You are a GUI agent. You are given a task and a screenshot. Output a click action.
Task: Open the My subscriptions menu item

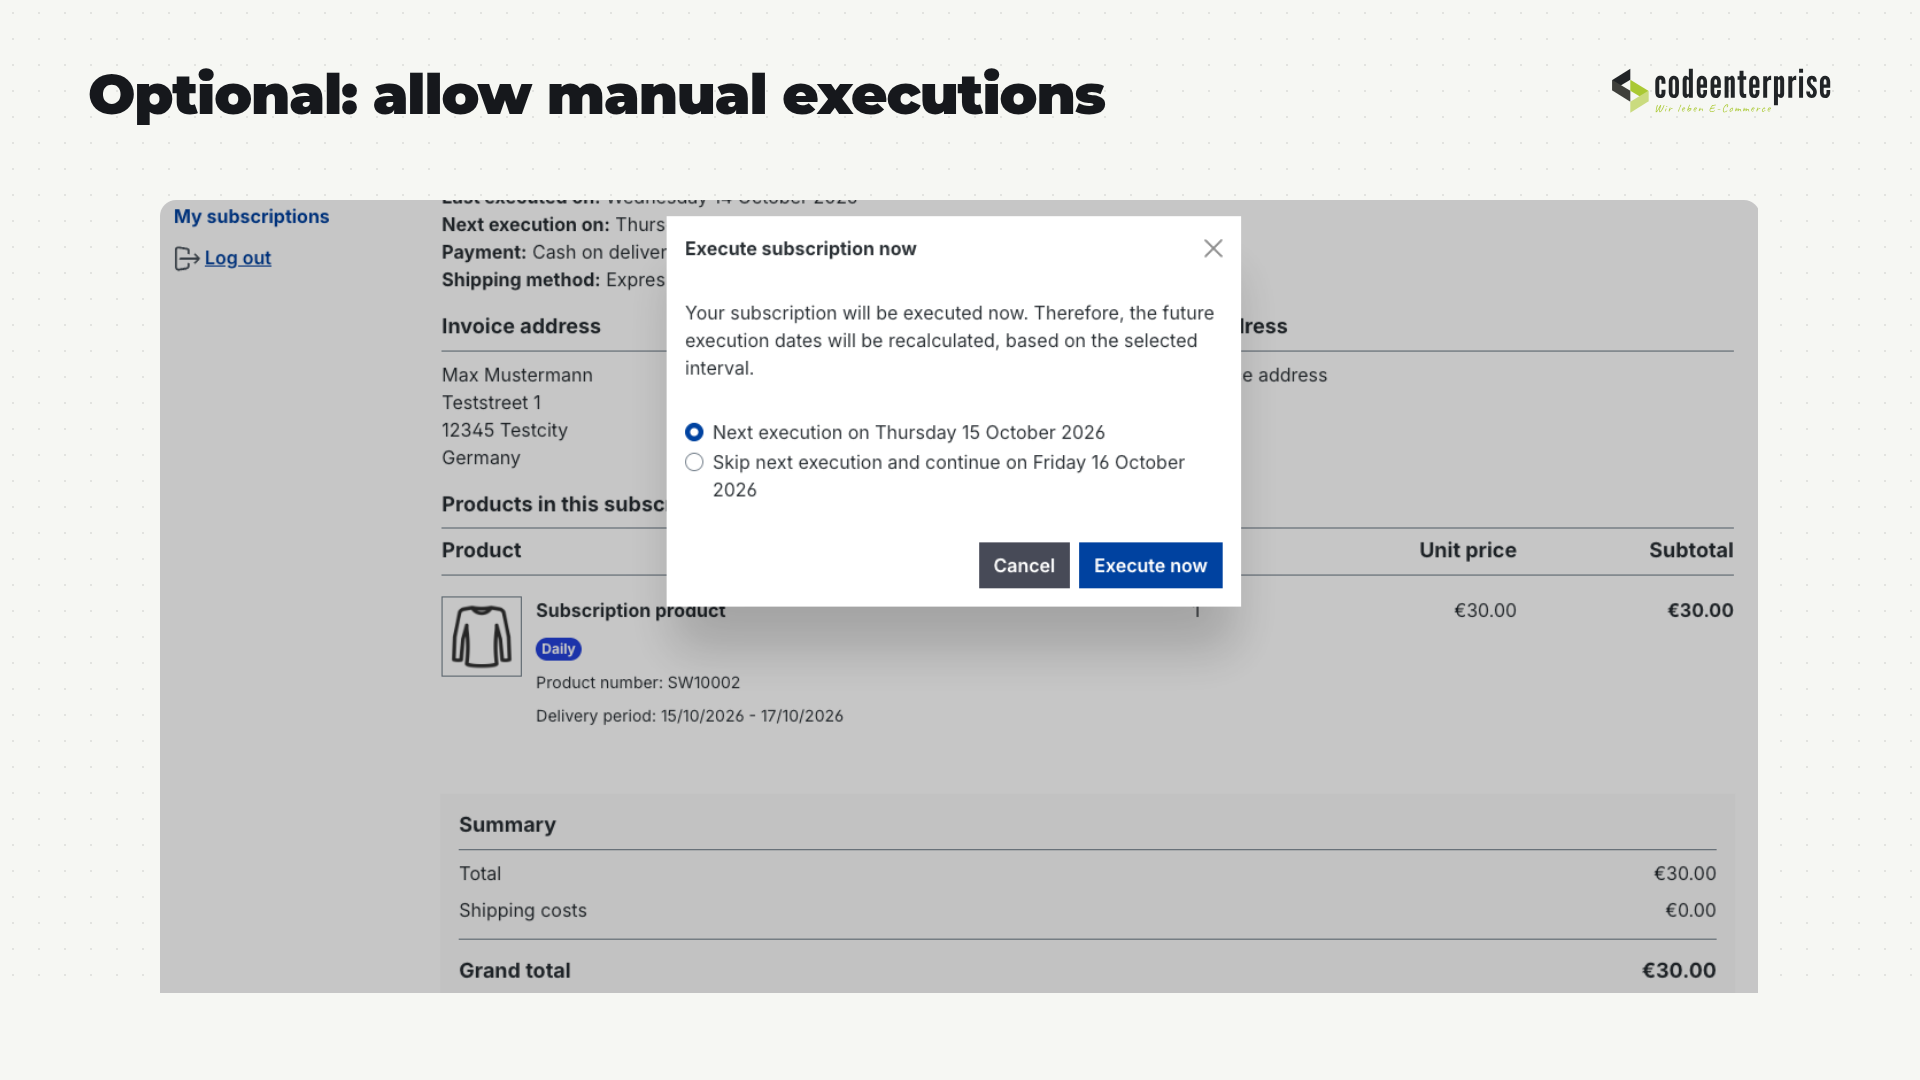tap(251, 216)
